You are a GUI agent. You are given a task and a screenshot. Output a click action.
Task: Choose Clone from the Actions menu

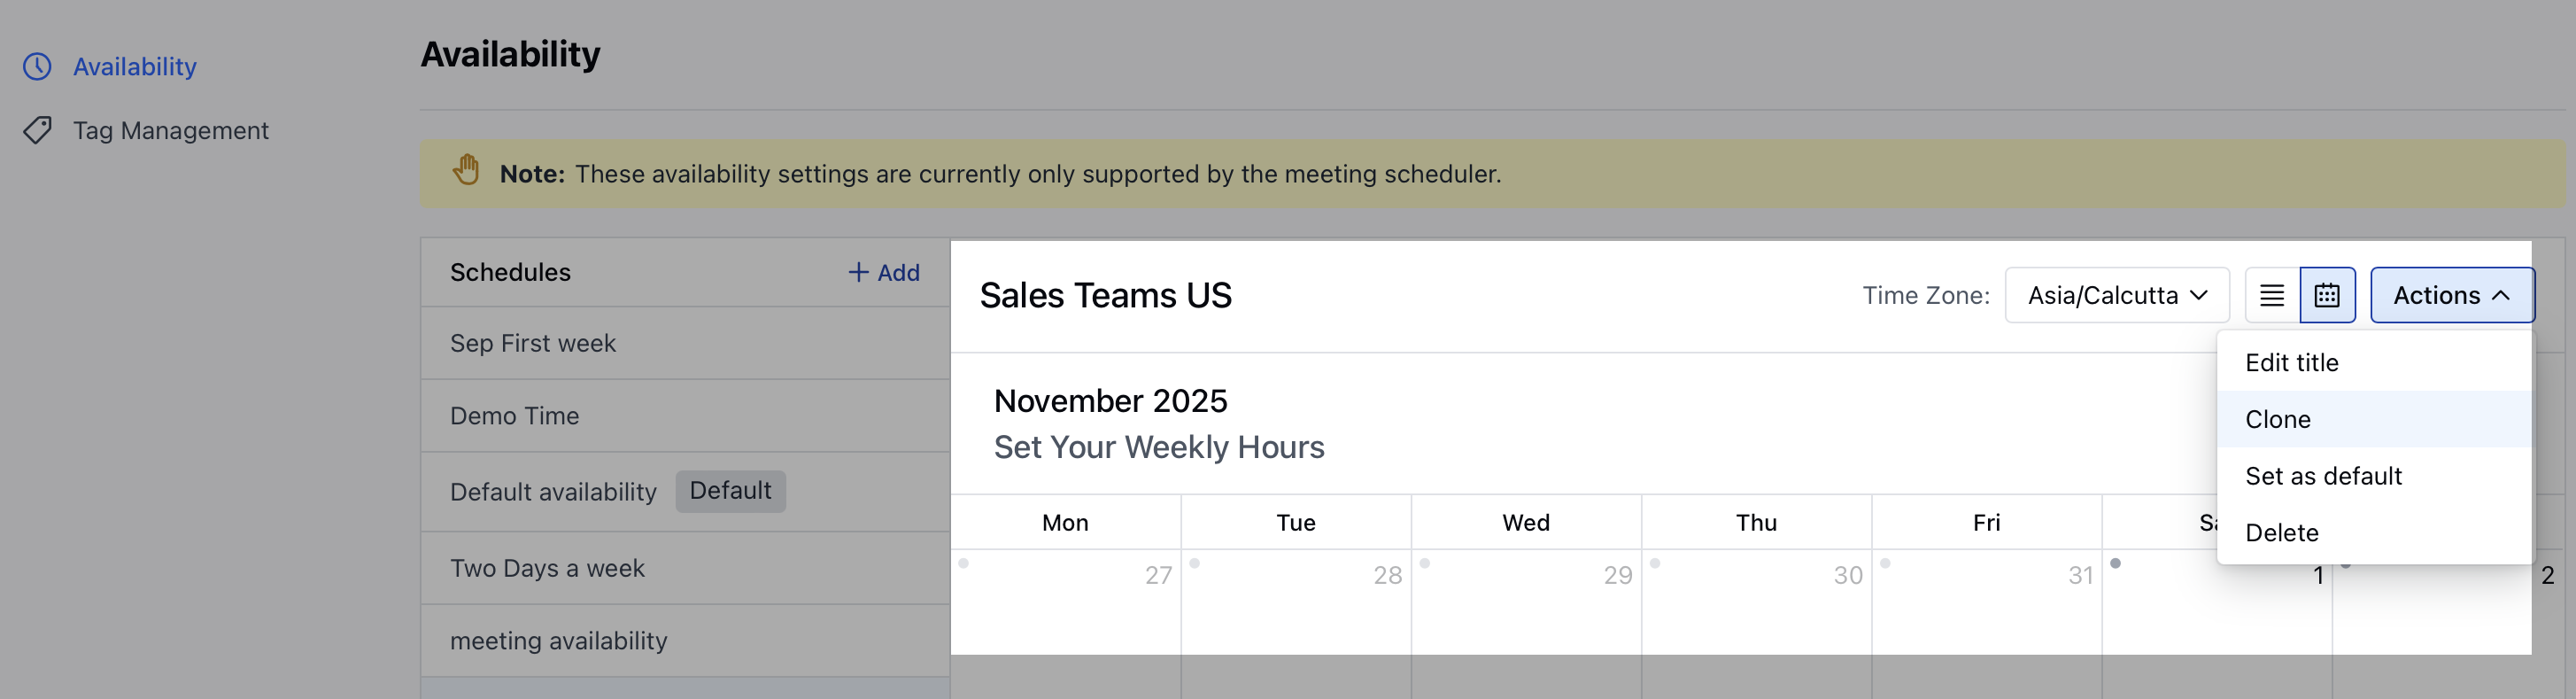2277,420
